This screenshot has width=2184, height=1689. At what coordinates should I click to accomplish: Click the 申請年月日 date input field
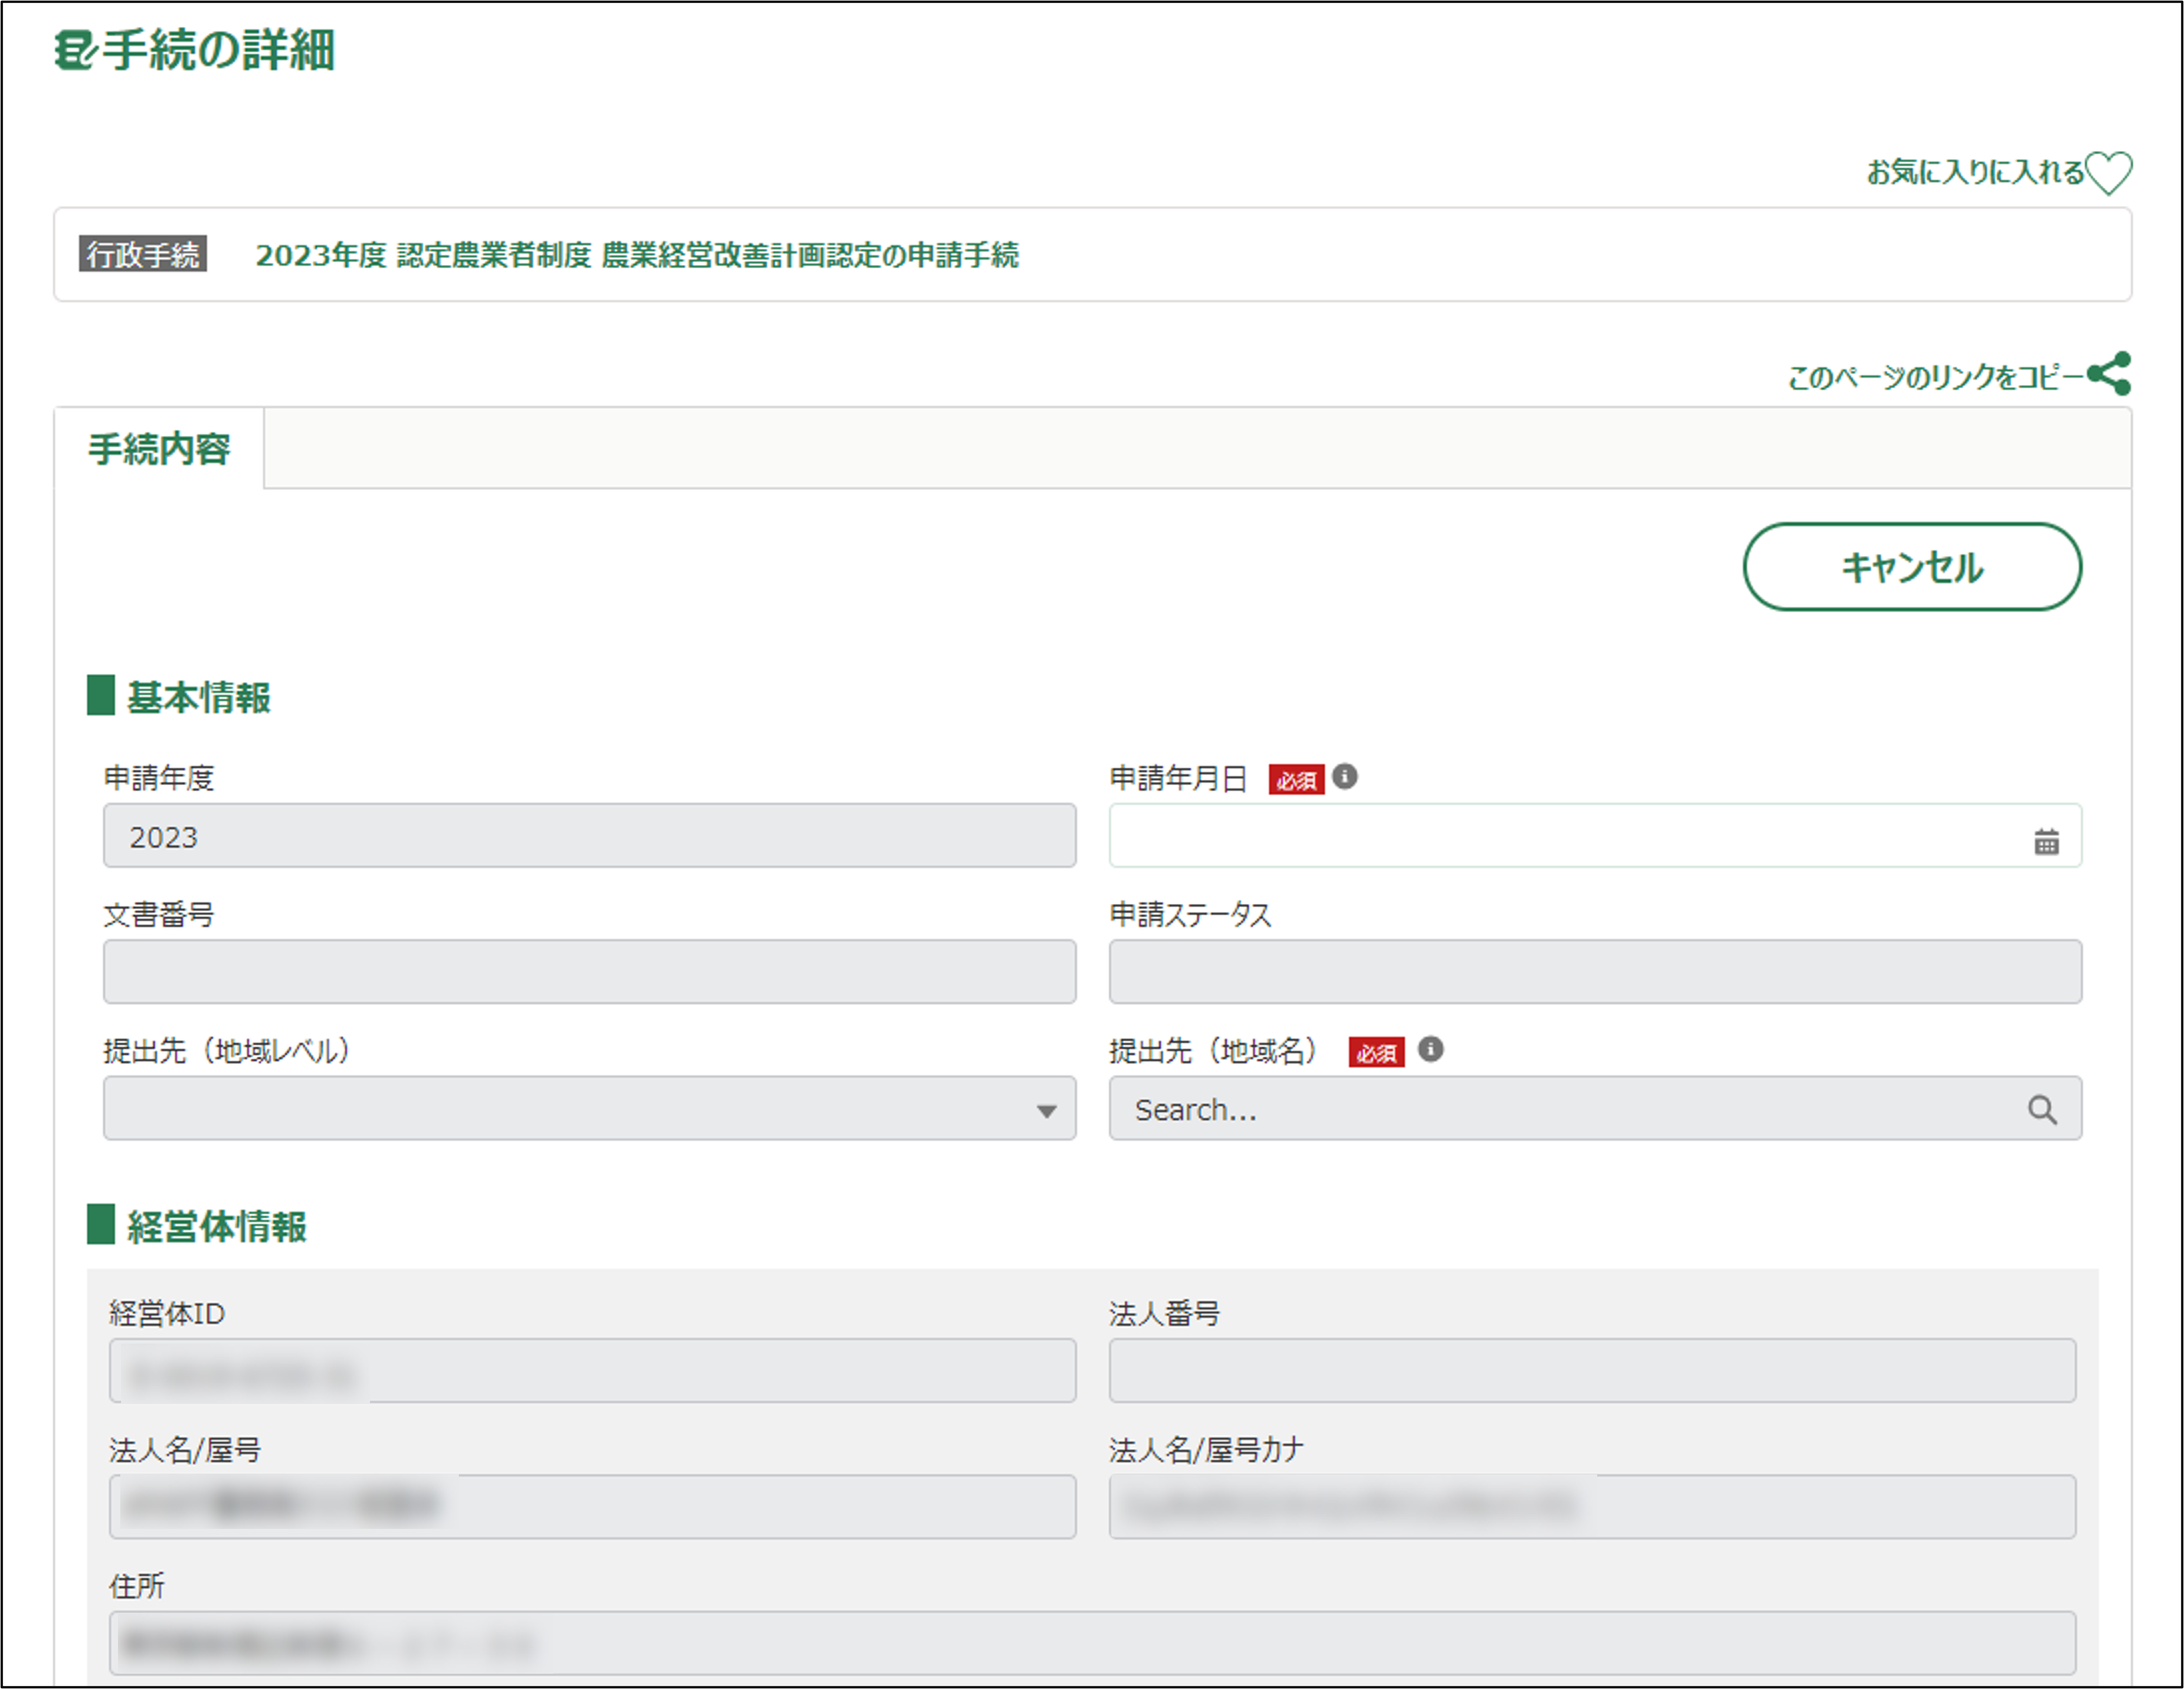coord(1560,836)
